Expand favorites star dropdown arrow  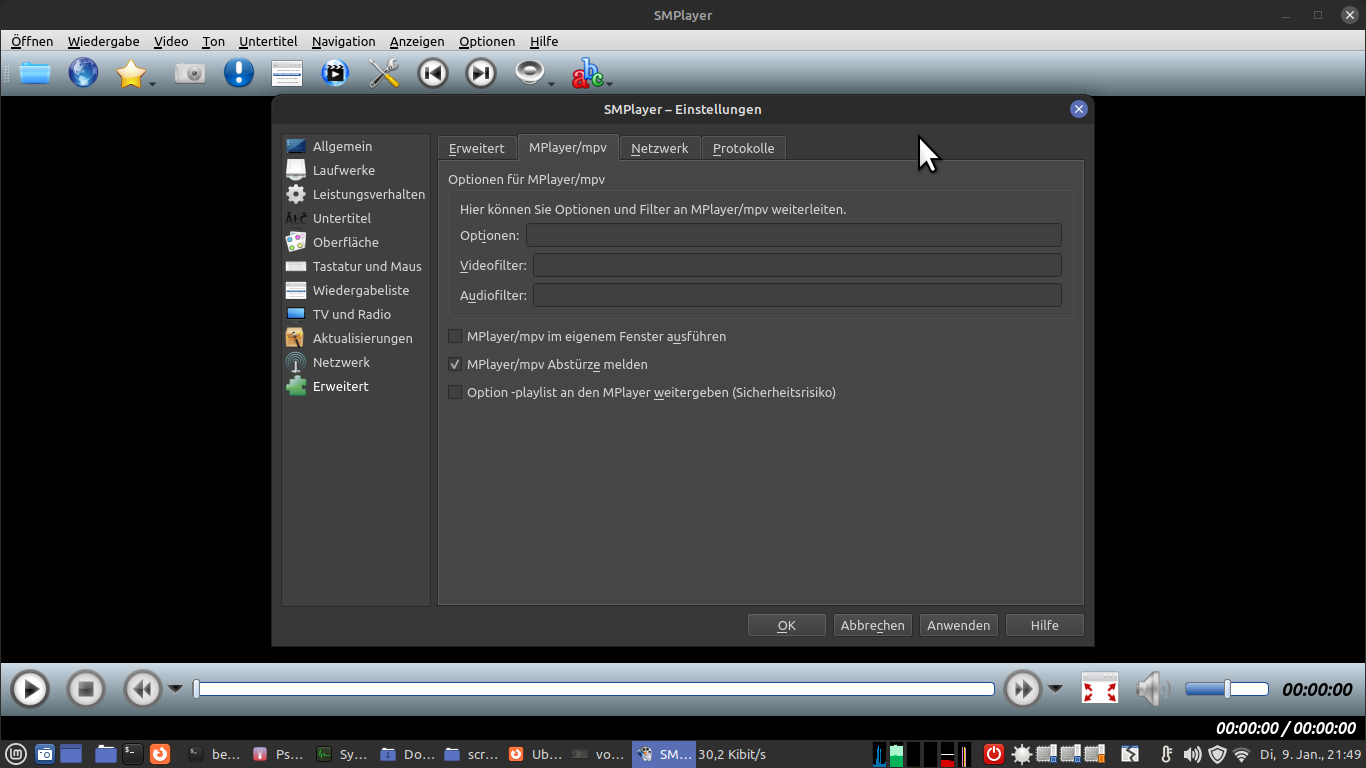tap(152, 83)
